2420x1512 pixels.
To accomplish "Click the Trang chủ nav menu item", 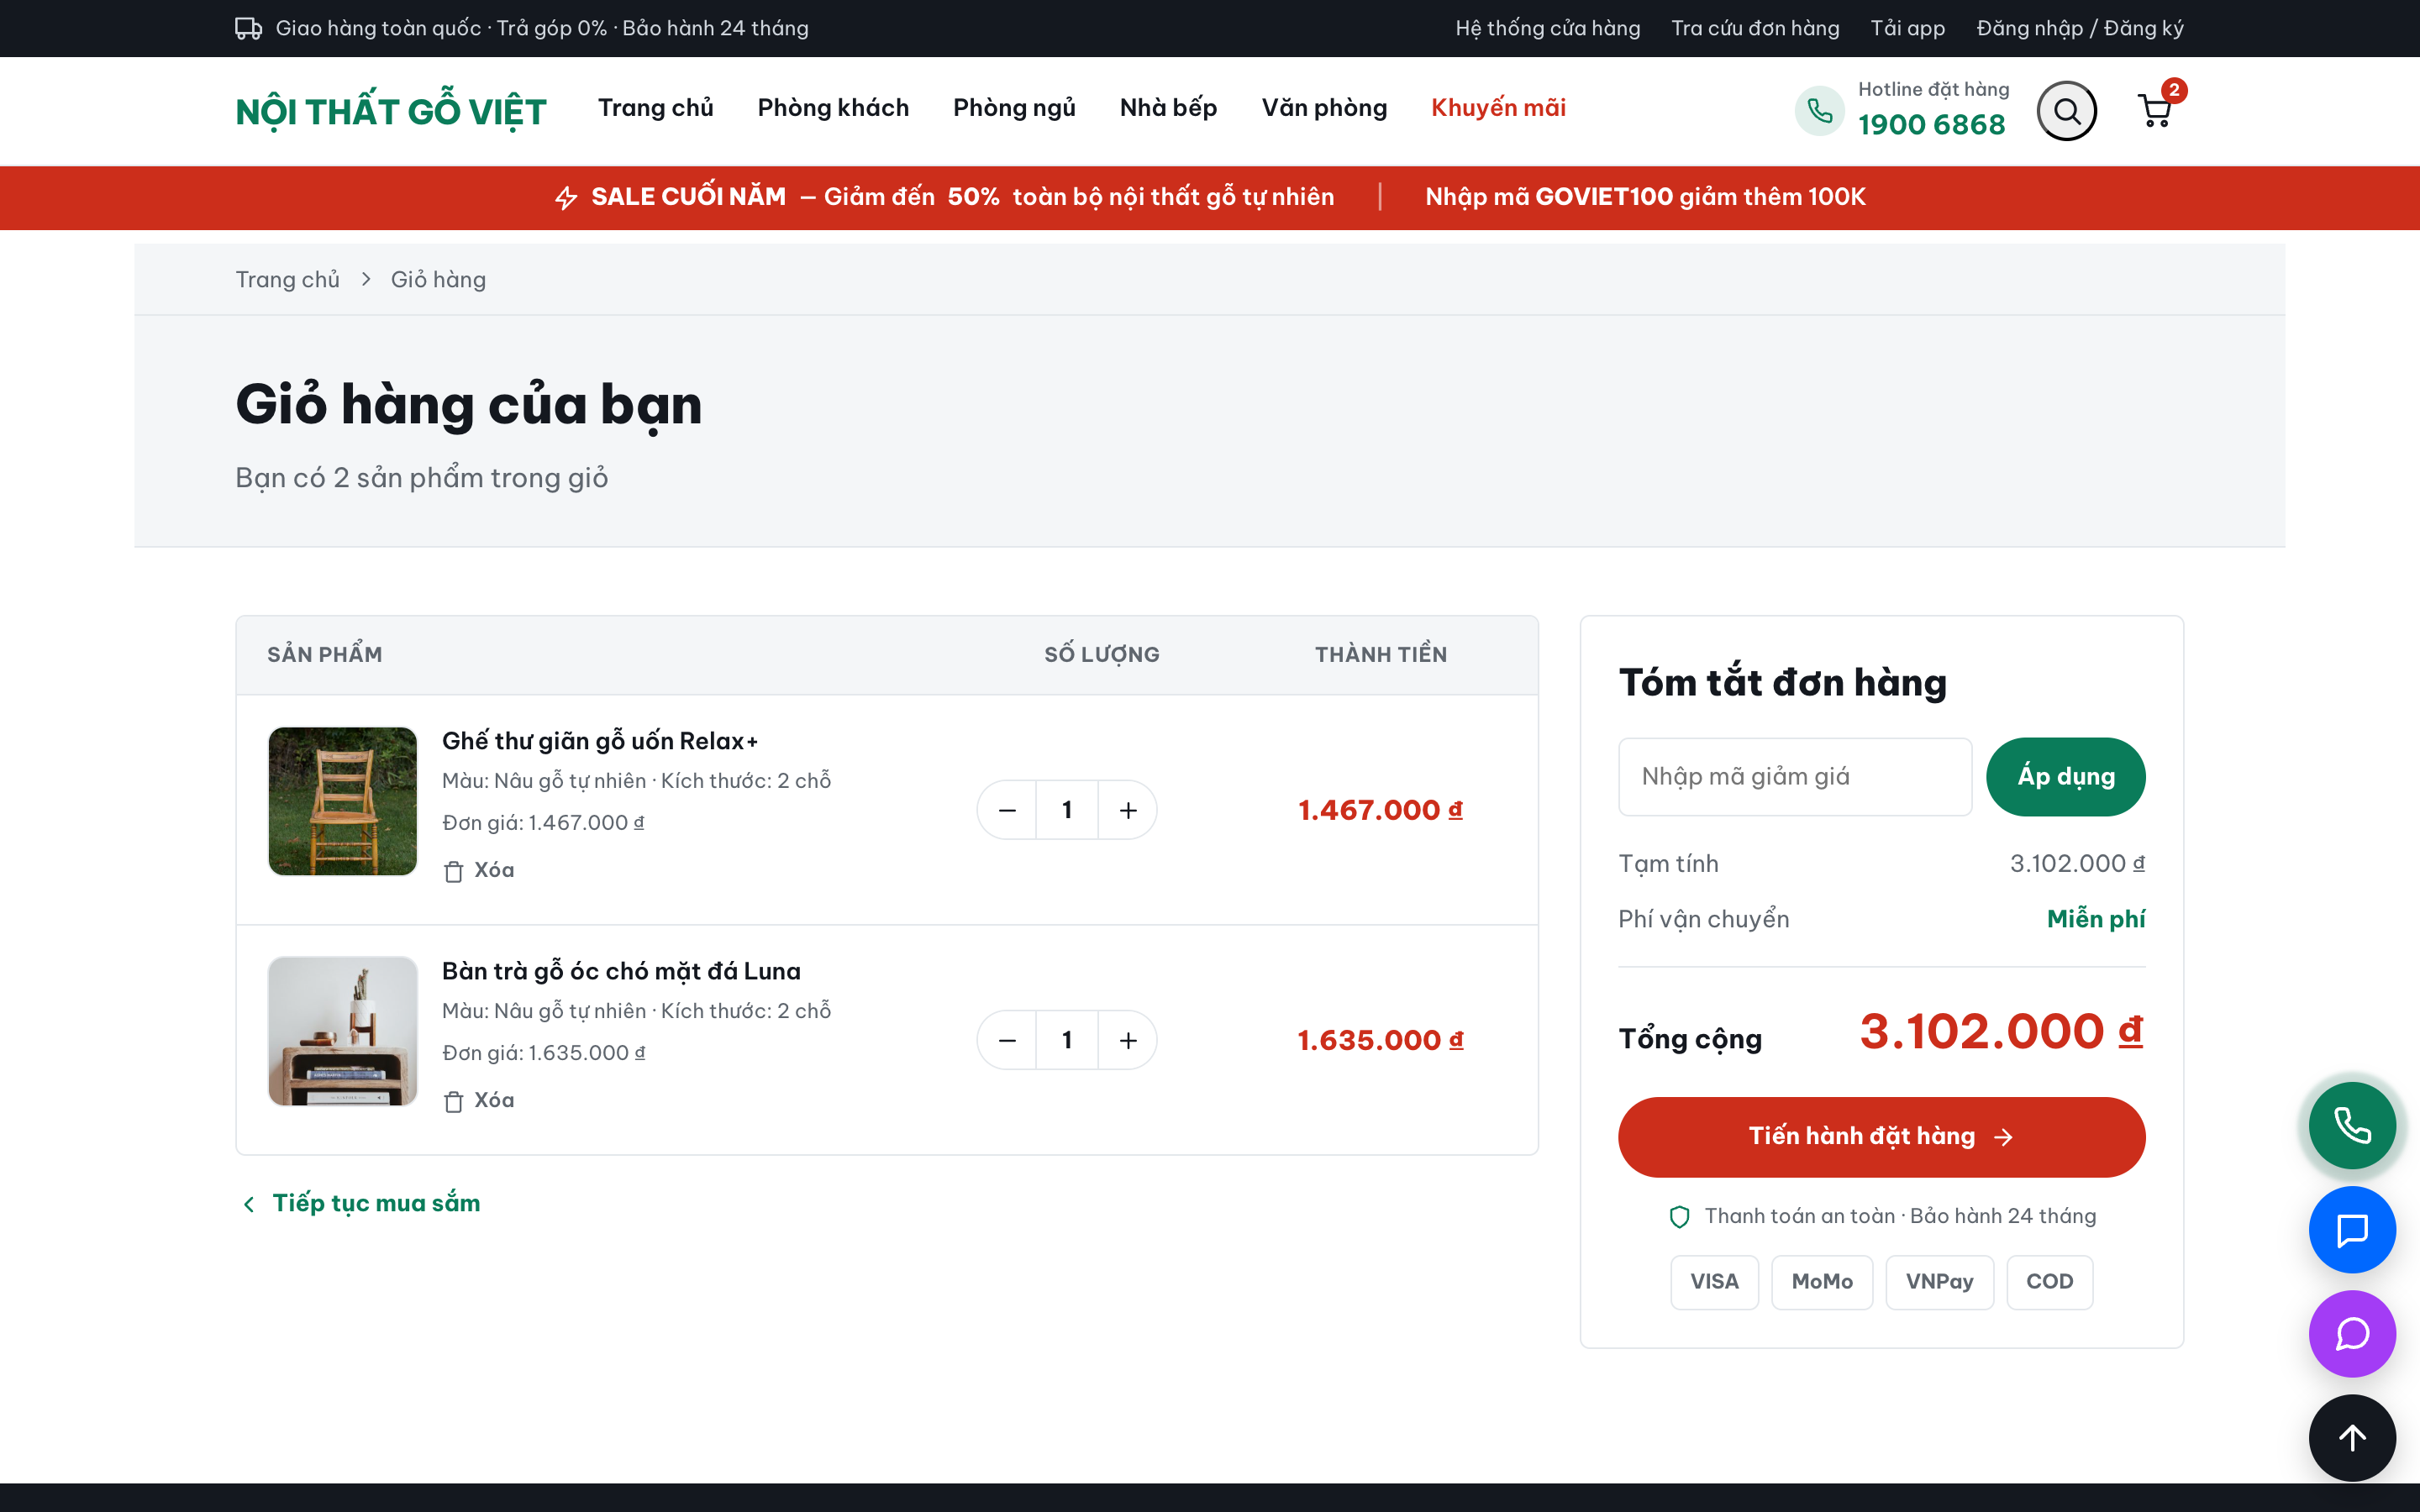I will click(656, 108).
